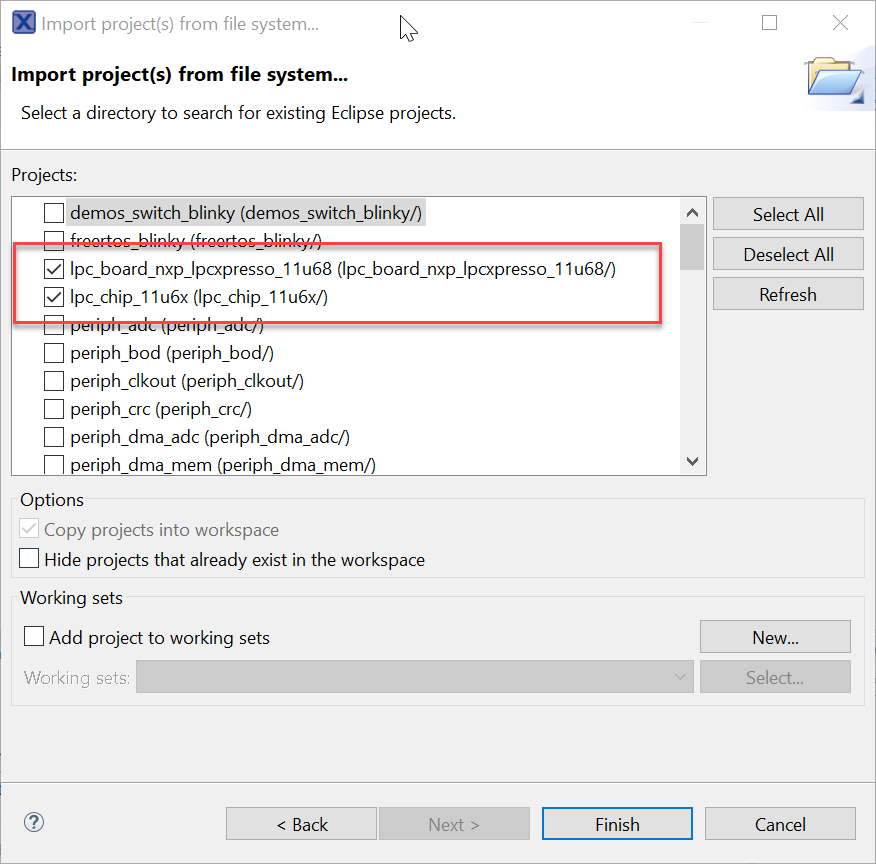Click the projects list scrollbar thumb
The height and width of the screenshot is (864, 876).
pyautogui.click(x=691, y=246)
